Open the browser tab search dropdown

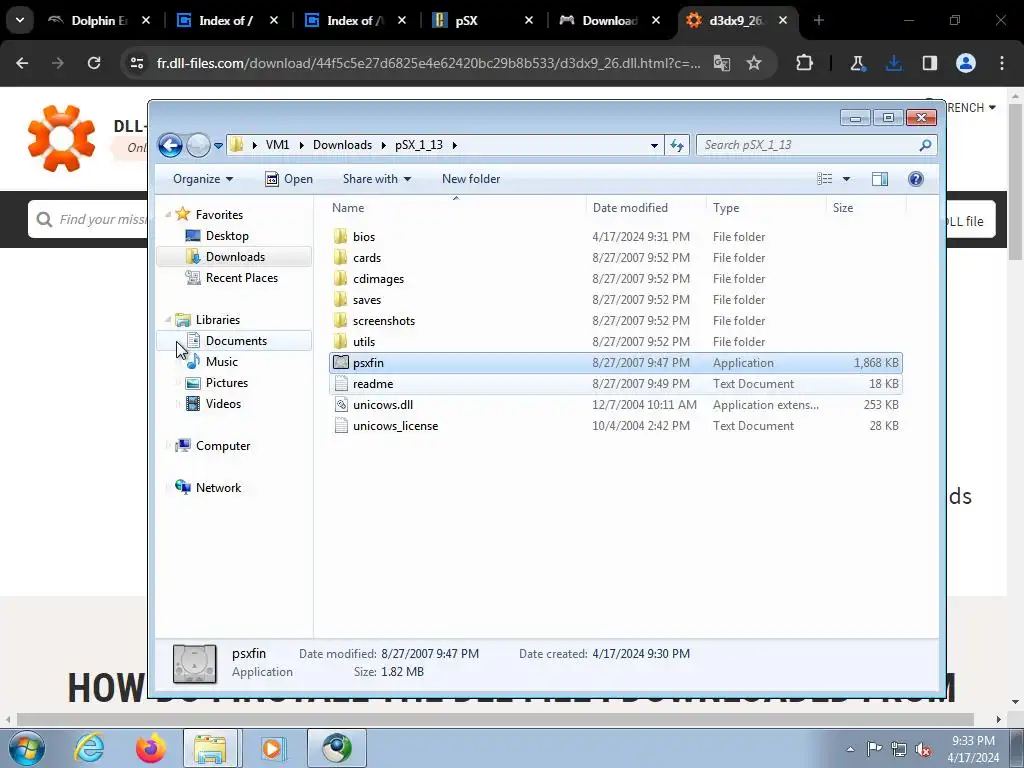tap(20, 21)
